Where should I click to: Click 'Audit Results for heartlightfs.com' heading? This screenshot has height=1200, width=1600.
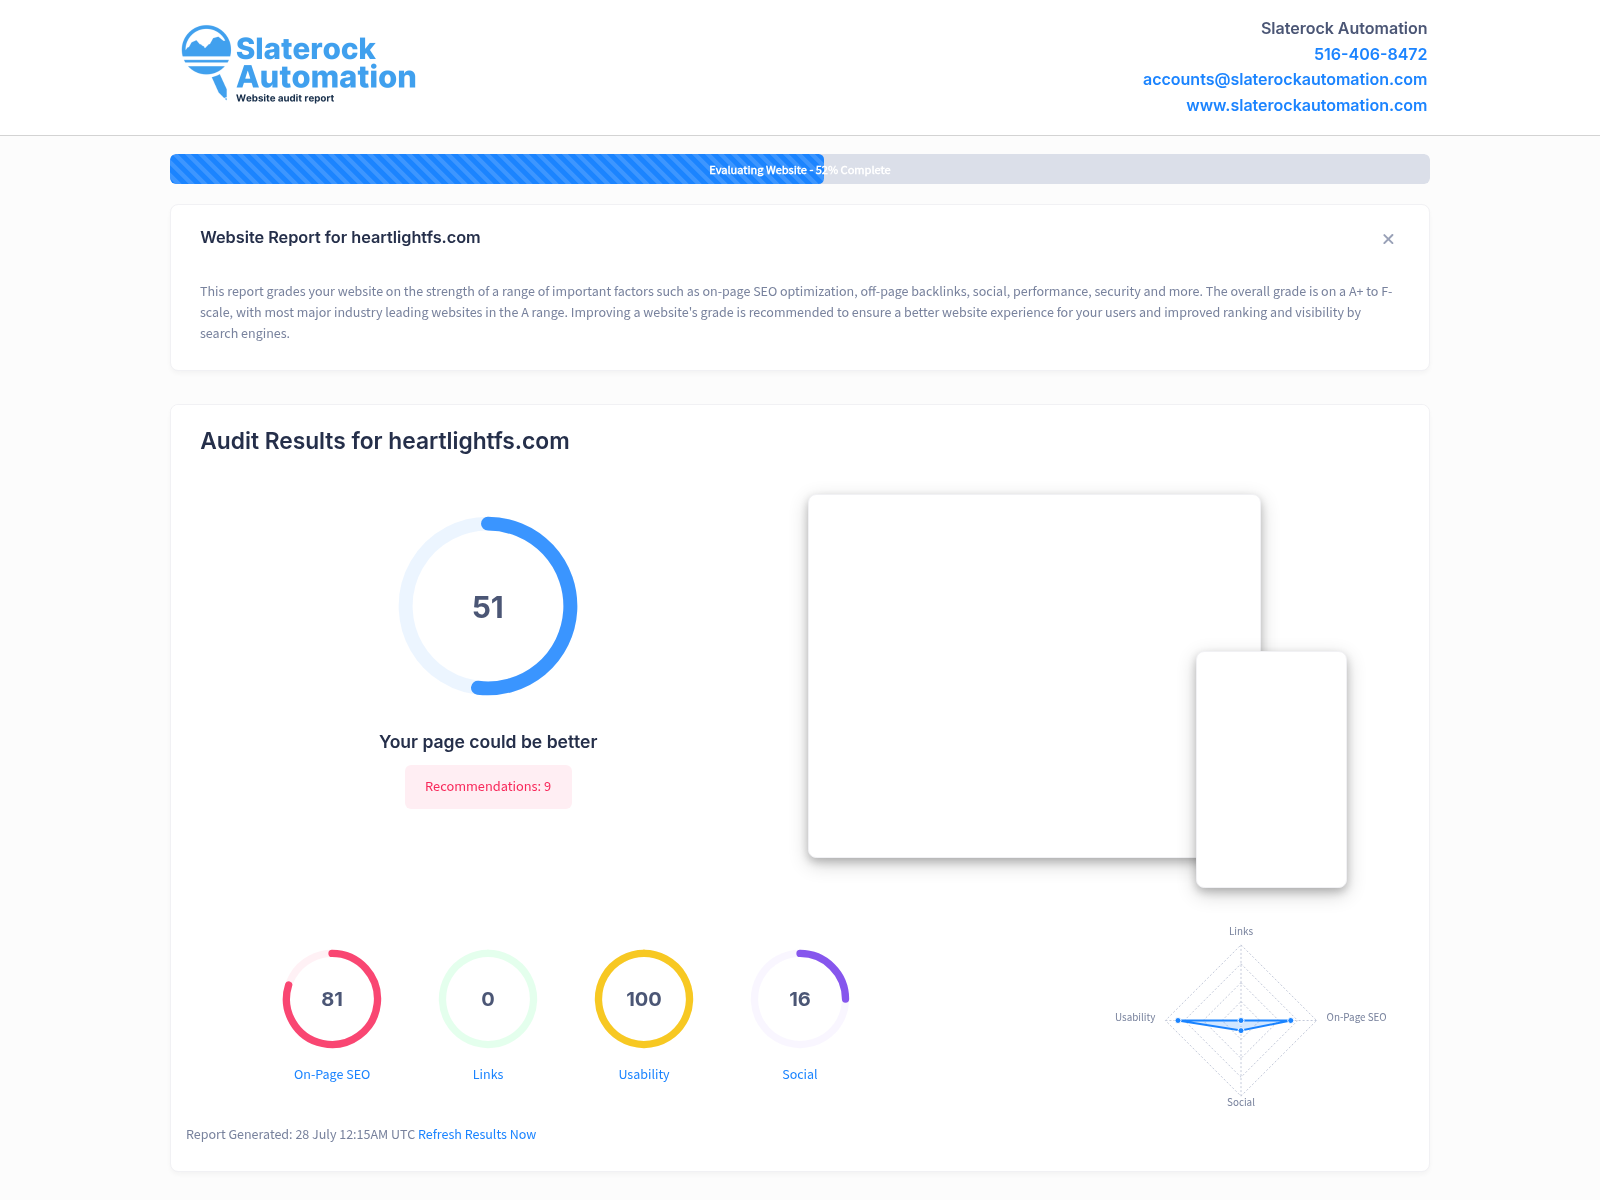(385, 441)
